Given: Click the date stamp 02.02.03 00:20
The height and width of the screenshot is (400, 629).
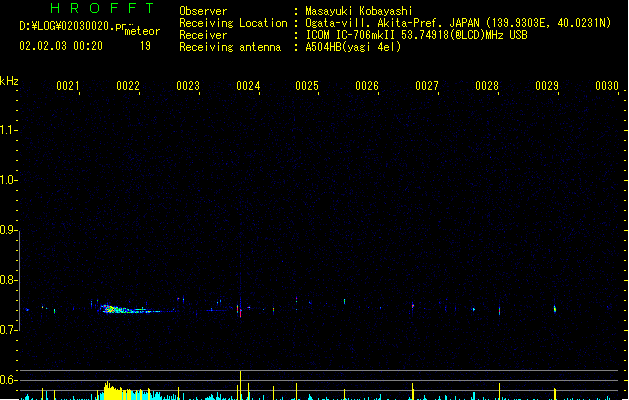Looking at the screenshot, I should click(x=61, y=46).
